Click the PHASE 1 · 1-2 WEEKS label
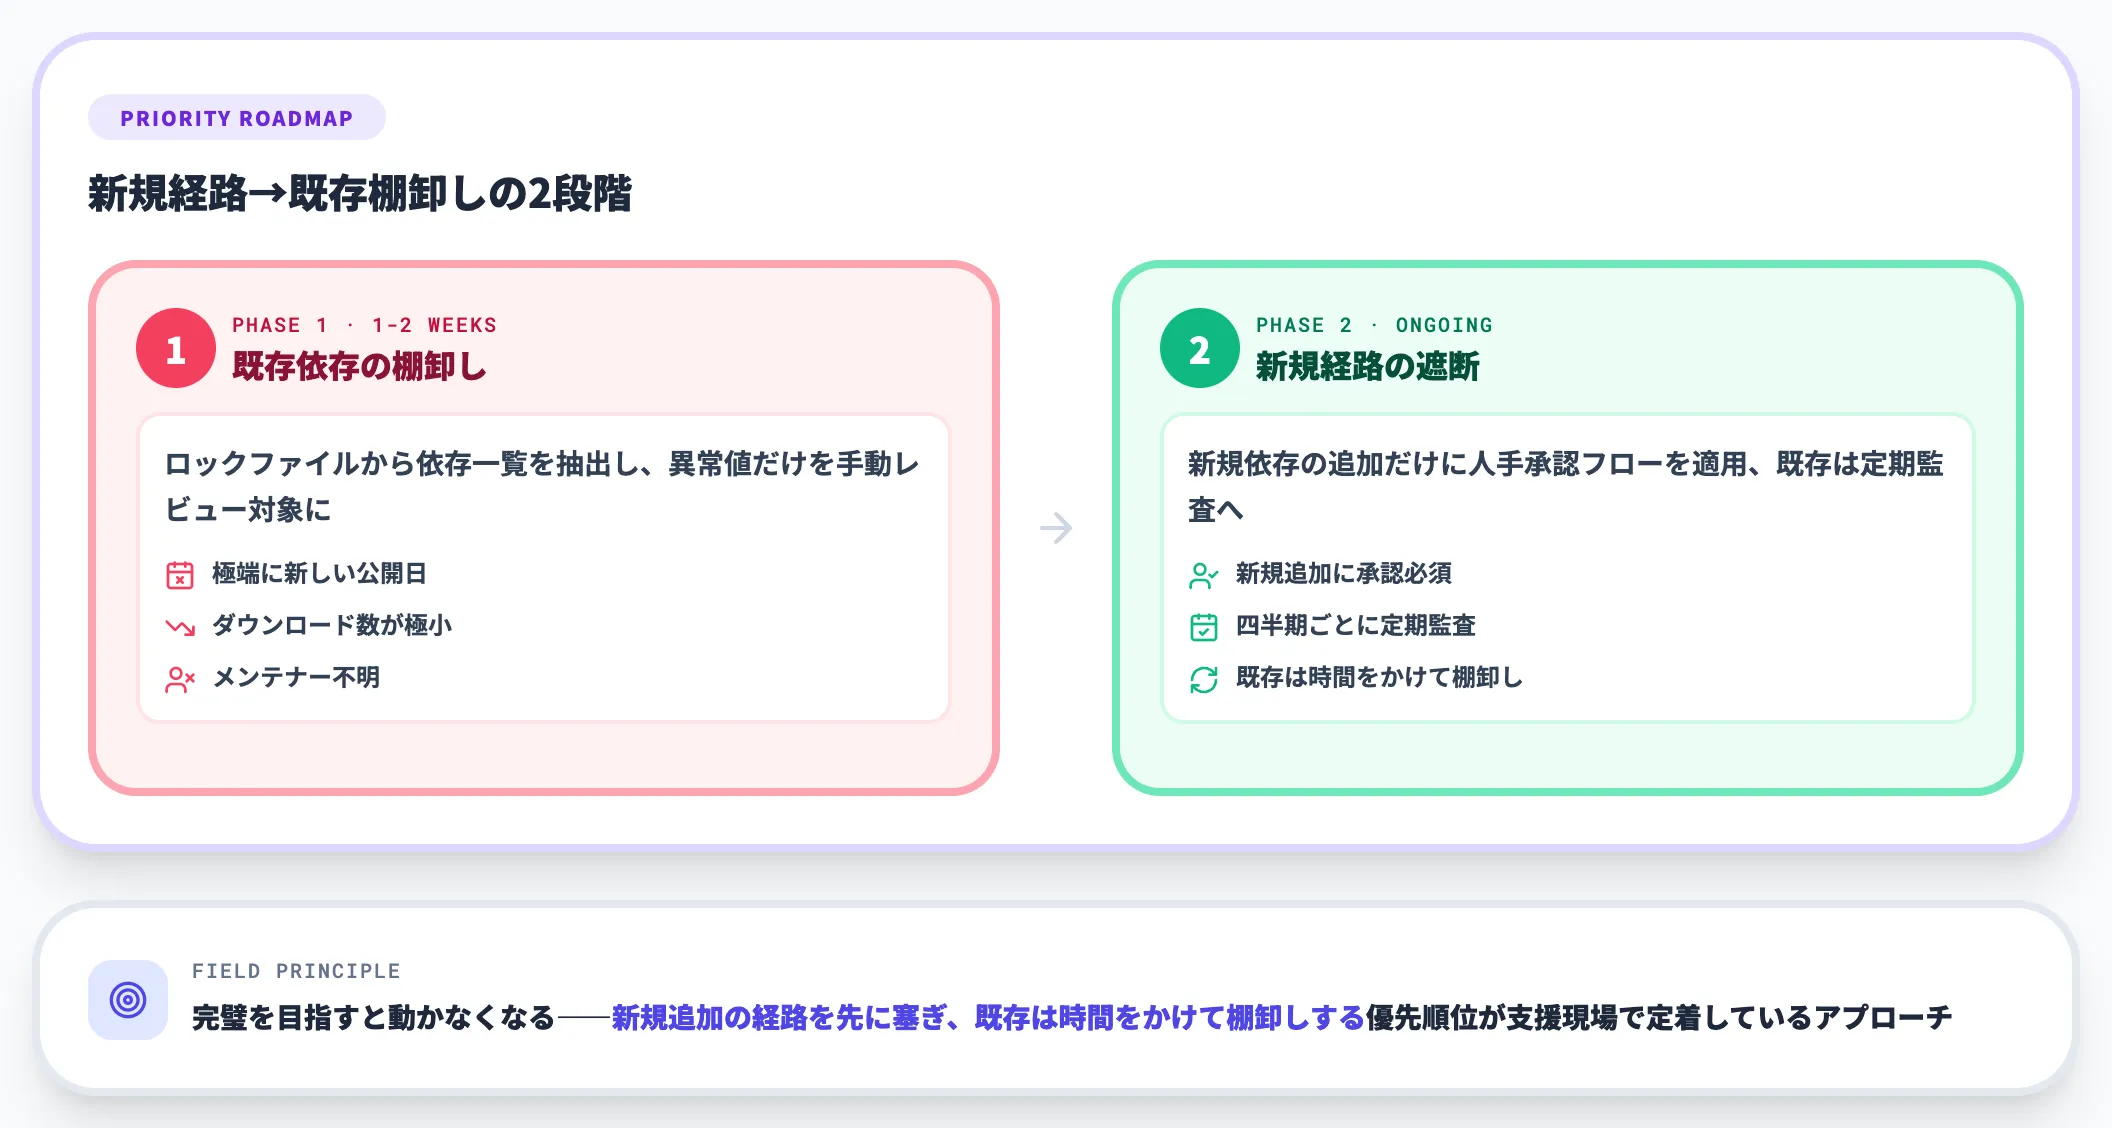2112x1128 pixels. pos(364,325)
